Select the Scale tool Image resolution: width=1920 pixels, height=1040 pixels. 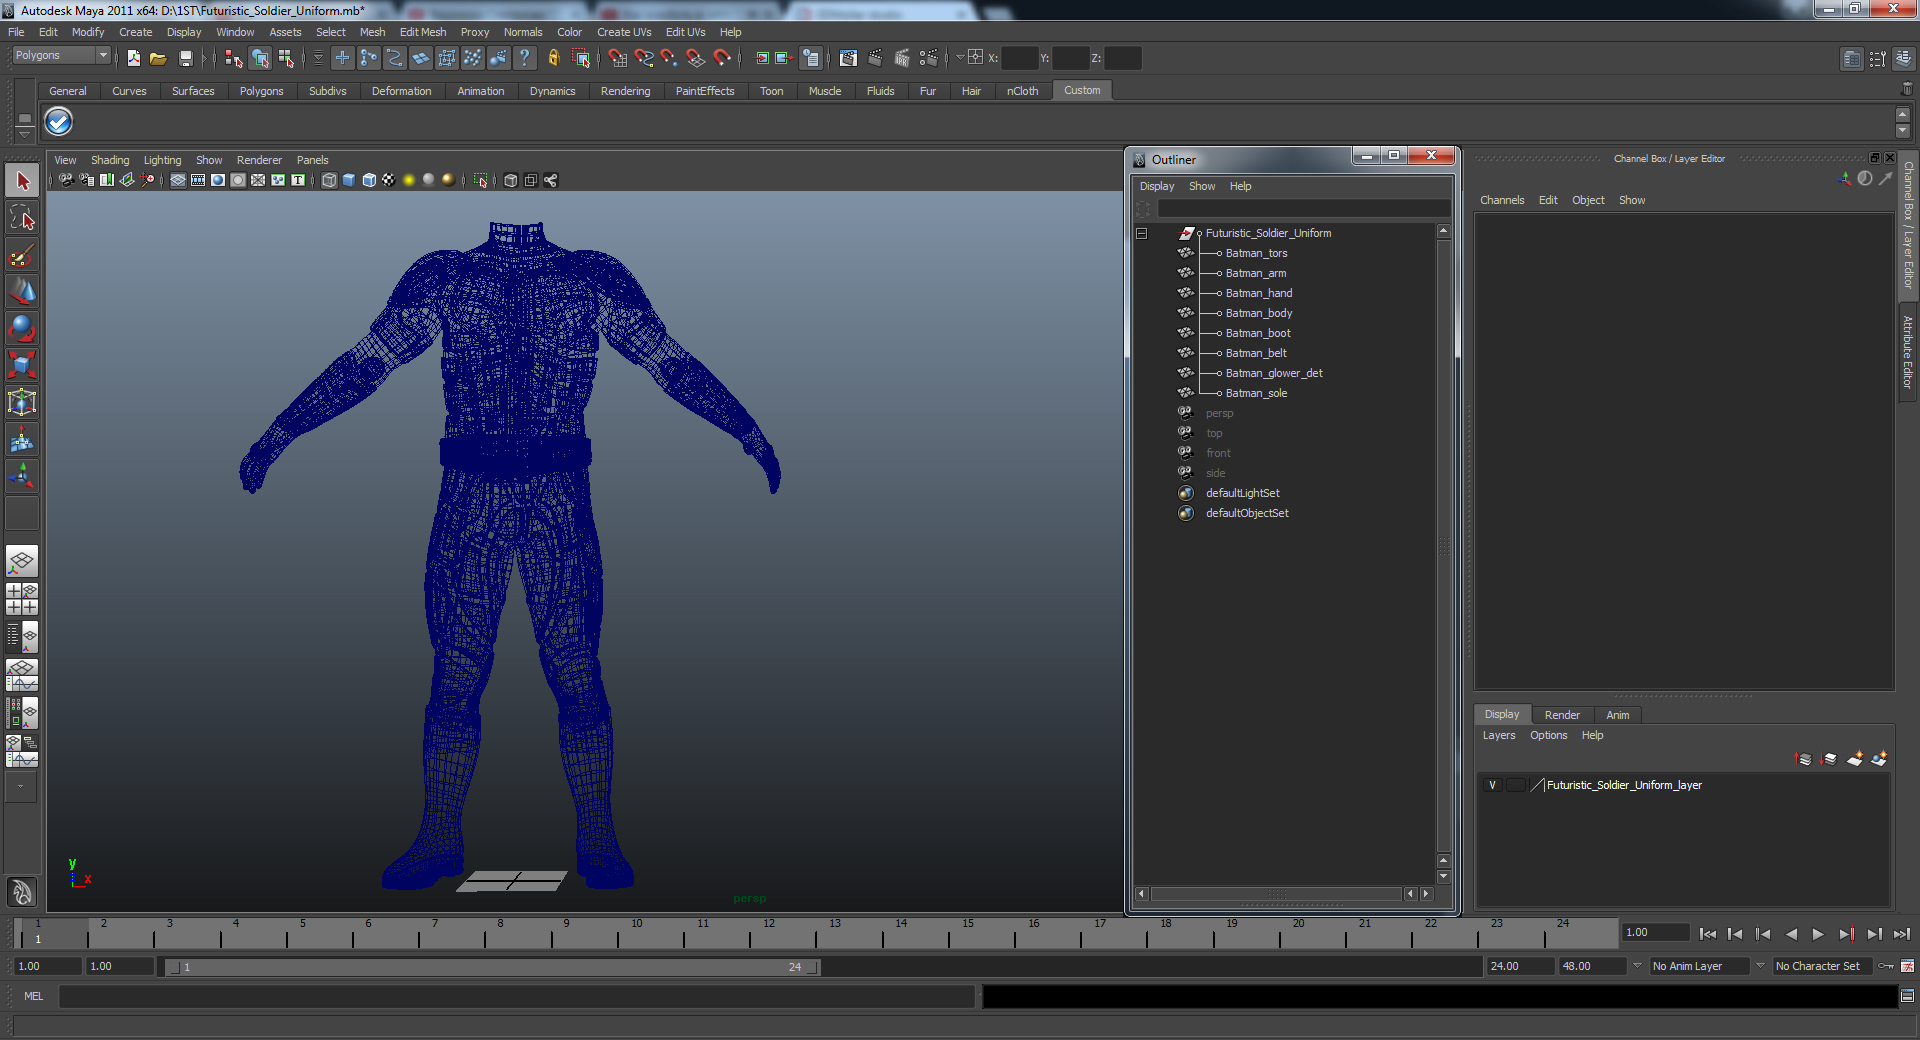[x=22, y=365]
